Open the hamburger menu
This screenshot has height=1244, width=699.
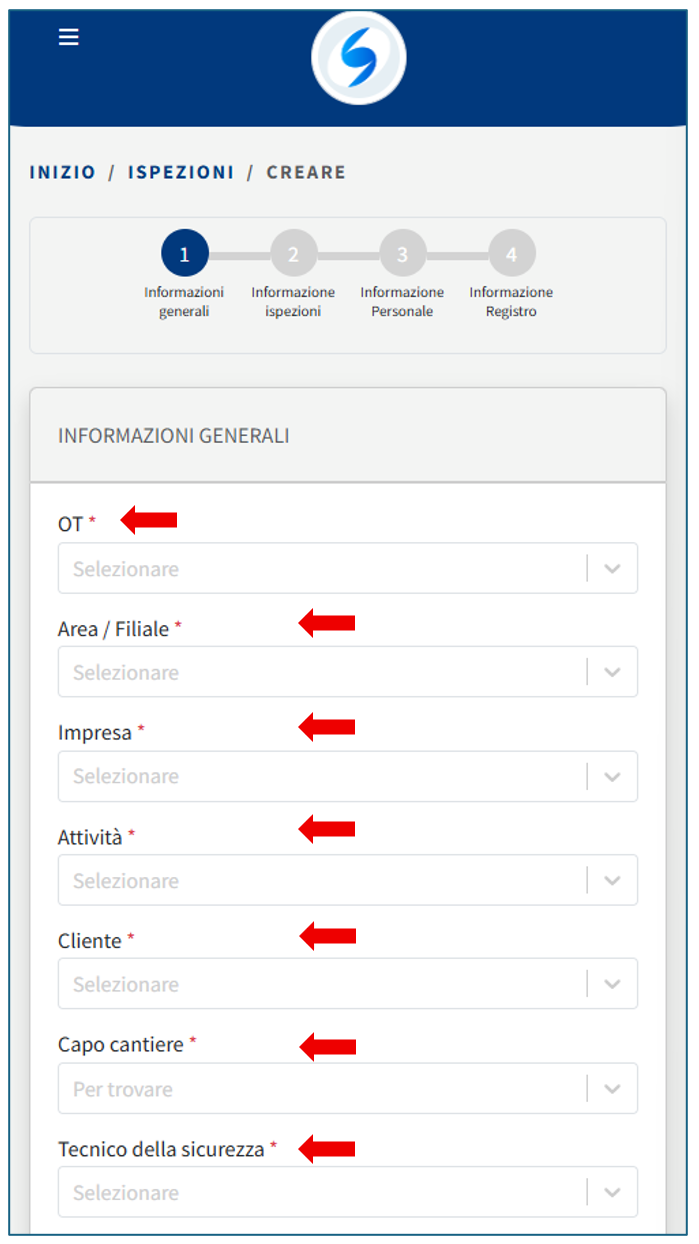(68, 37)
